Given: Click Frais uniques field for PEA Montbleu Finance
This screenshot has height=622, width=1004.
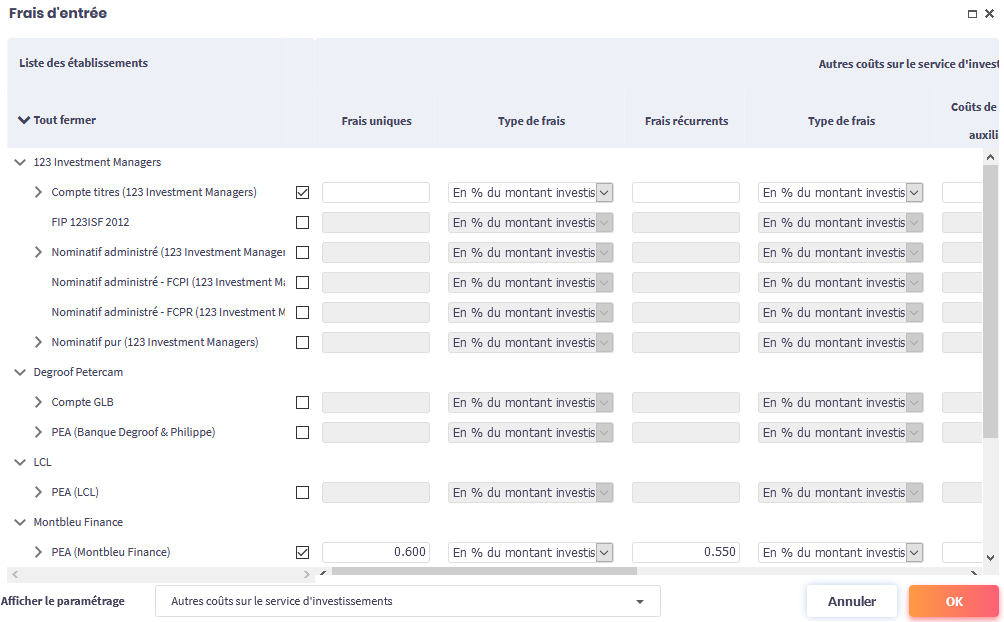Looking at the screenshot, I should point(376,552).
